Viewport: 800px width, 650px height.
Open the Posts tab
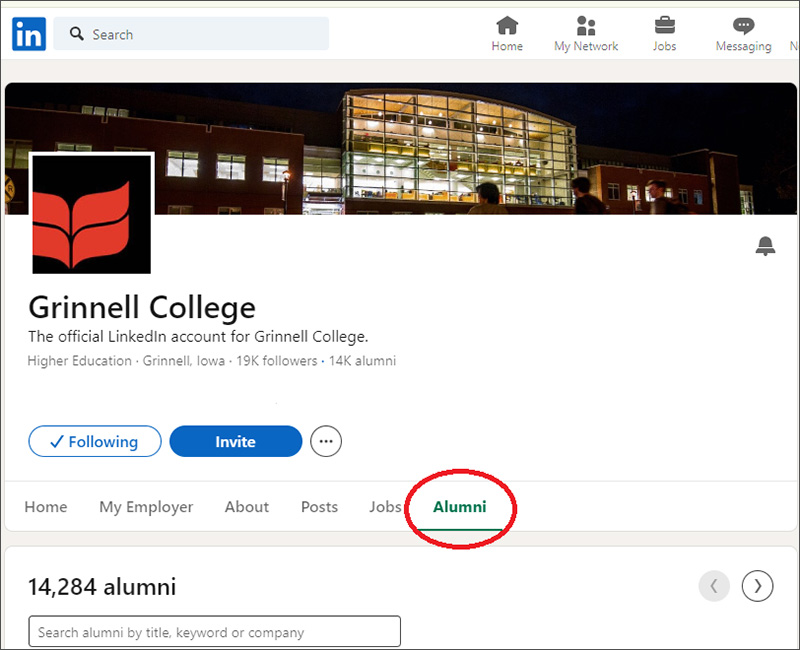click(319, 507)
